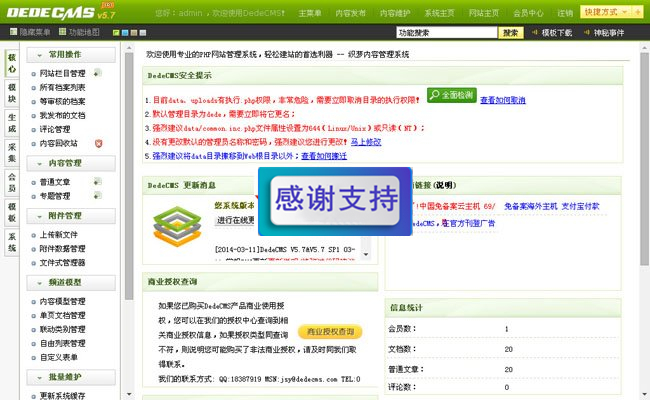Click the update message list down arrow
Image resolution: width=650 pixels, height=400 pixels.
coord(366,255)
